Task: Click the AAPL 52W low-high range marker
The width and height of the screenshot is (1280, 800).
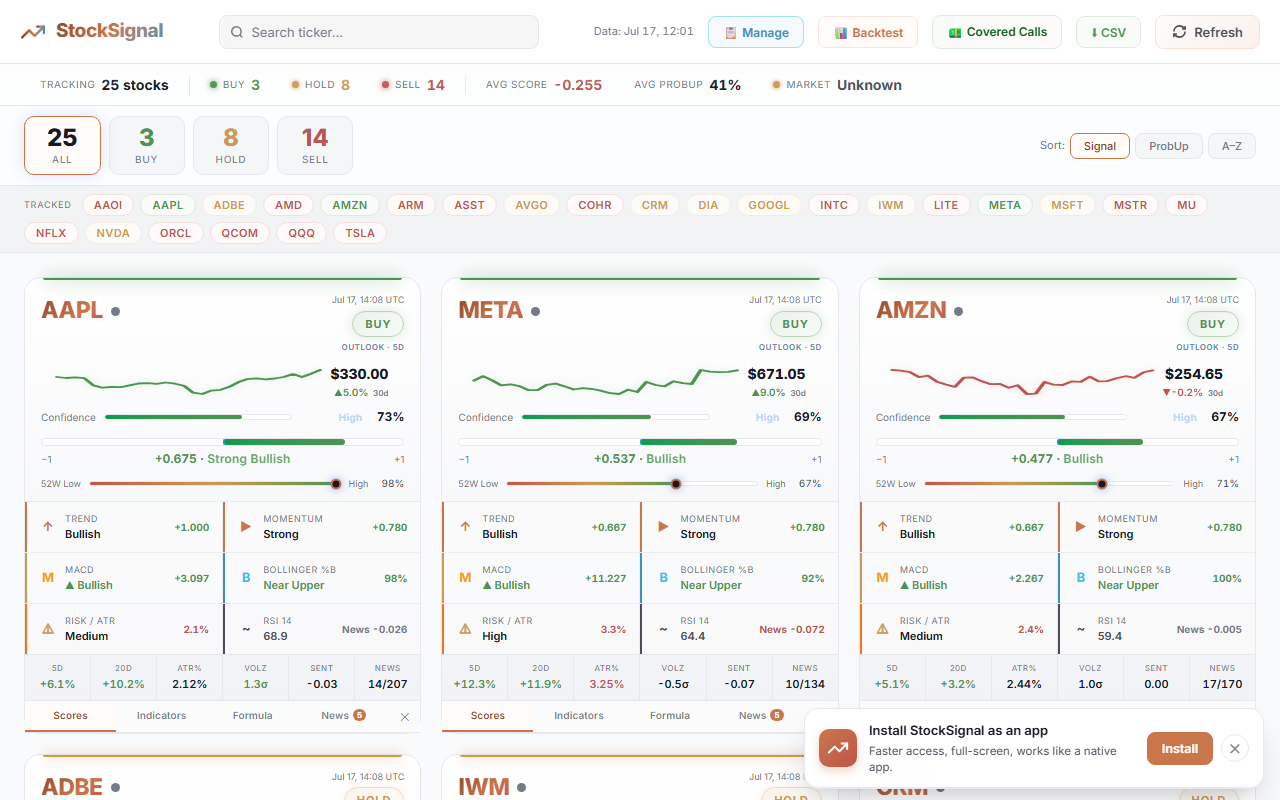Action: [x=336, y=484]
